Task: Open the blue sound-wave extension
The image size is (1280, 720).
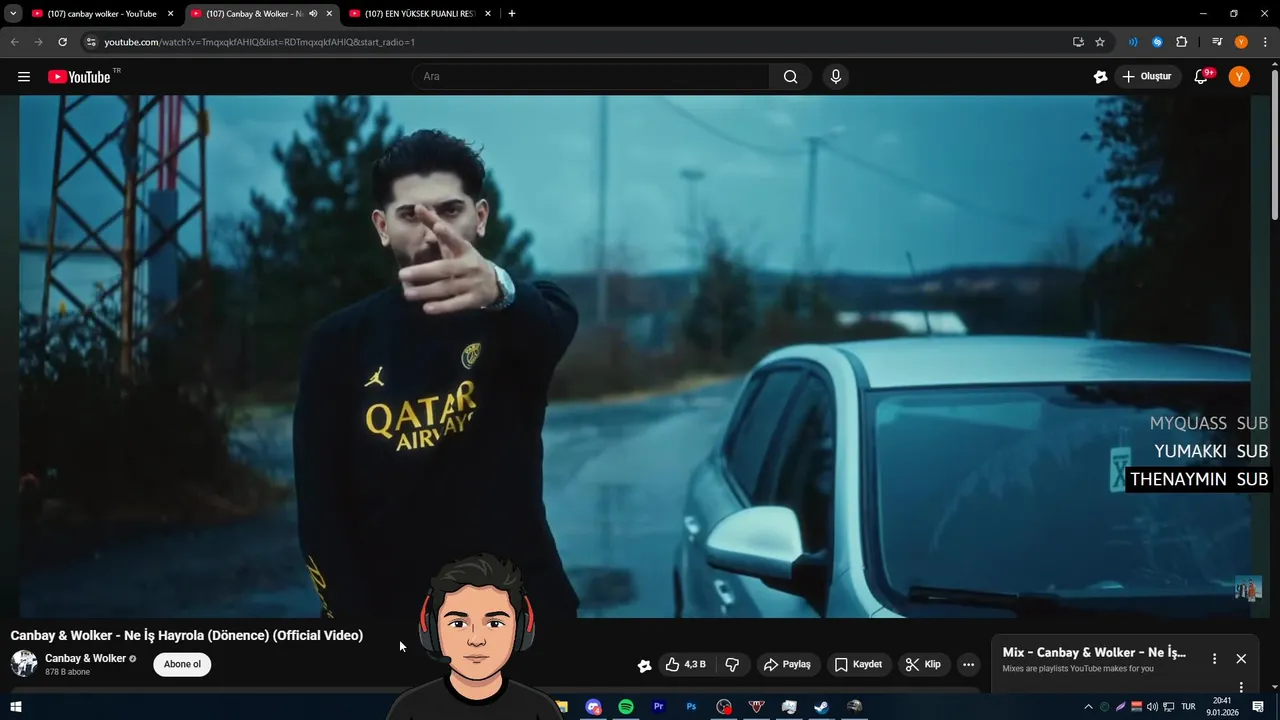Action: 1133,42
